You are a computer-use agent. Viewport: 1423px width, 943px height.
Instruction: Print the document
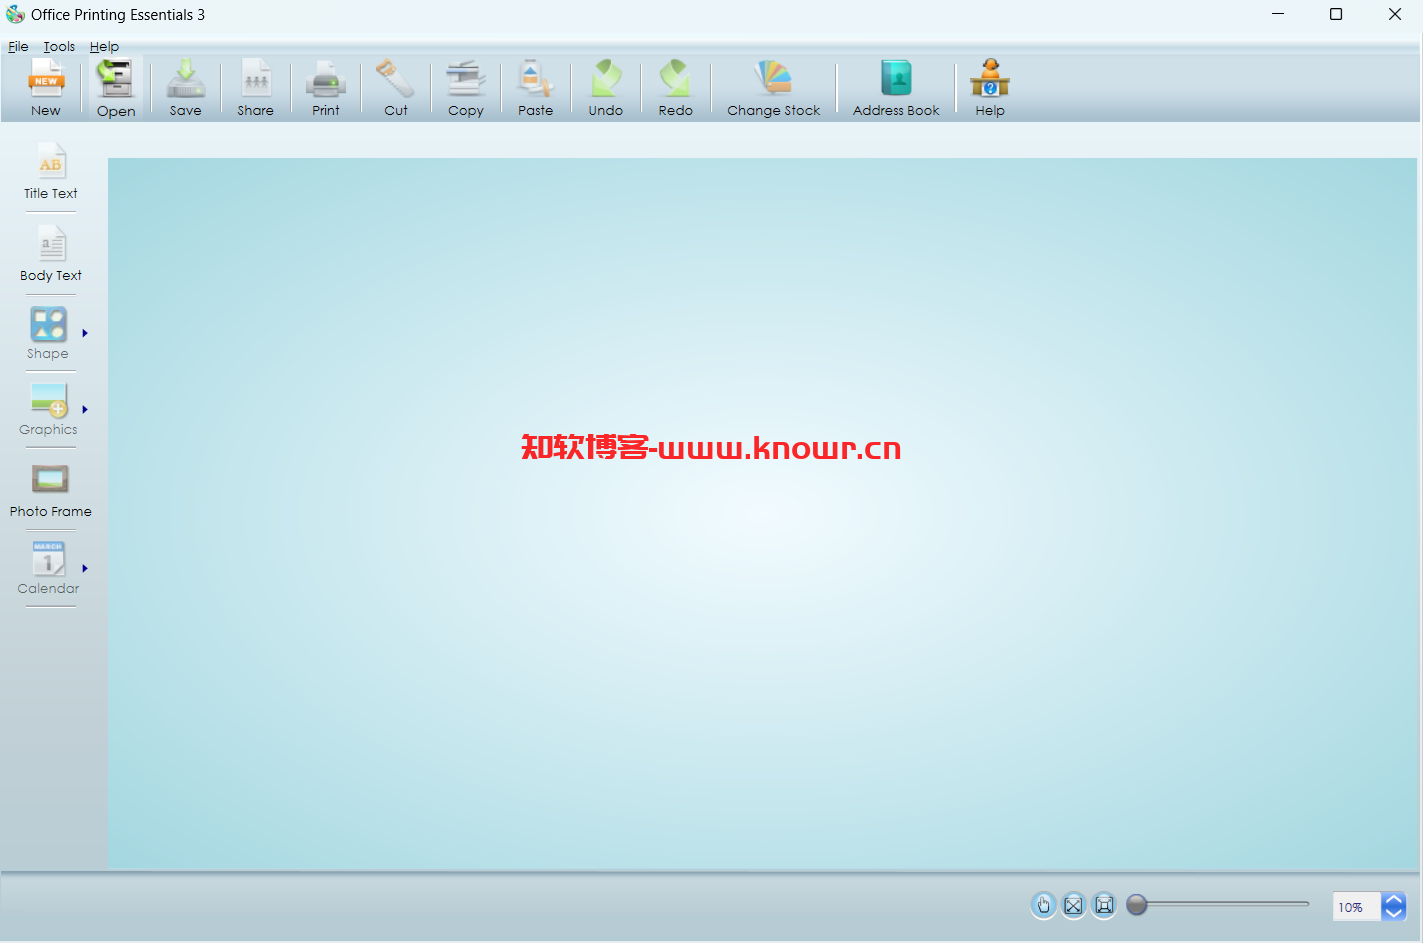[x=326, y=88]
